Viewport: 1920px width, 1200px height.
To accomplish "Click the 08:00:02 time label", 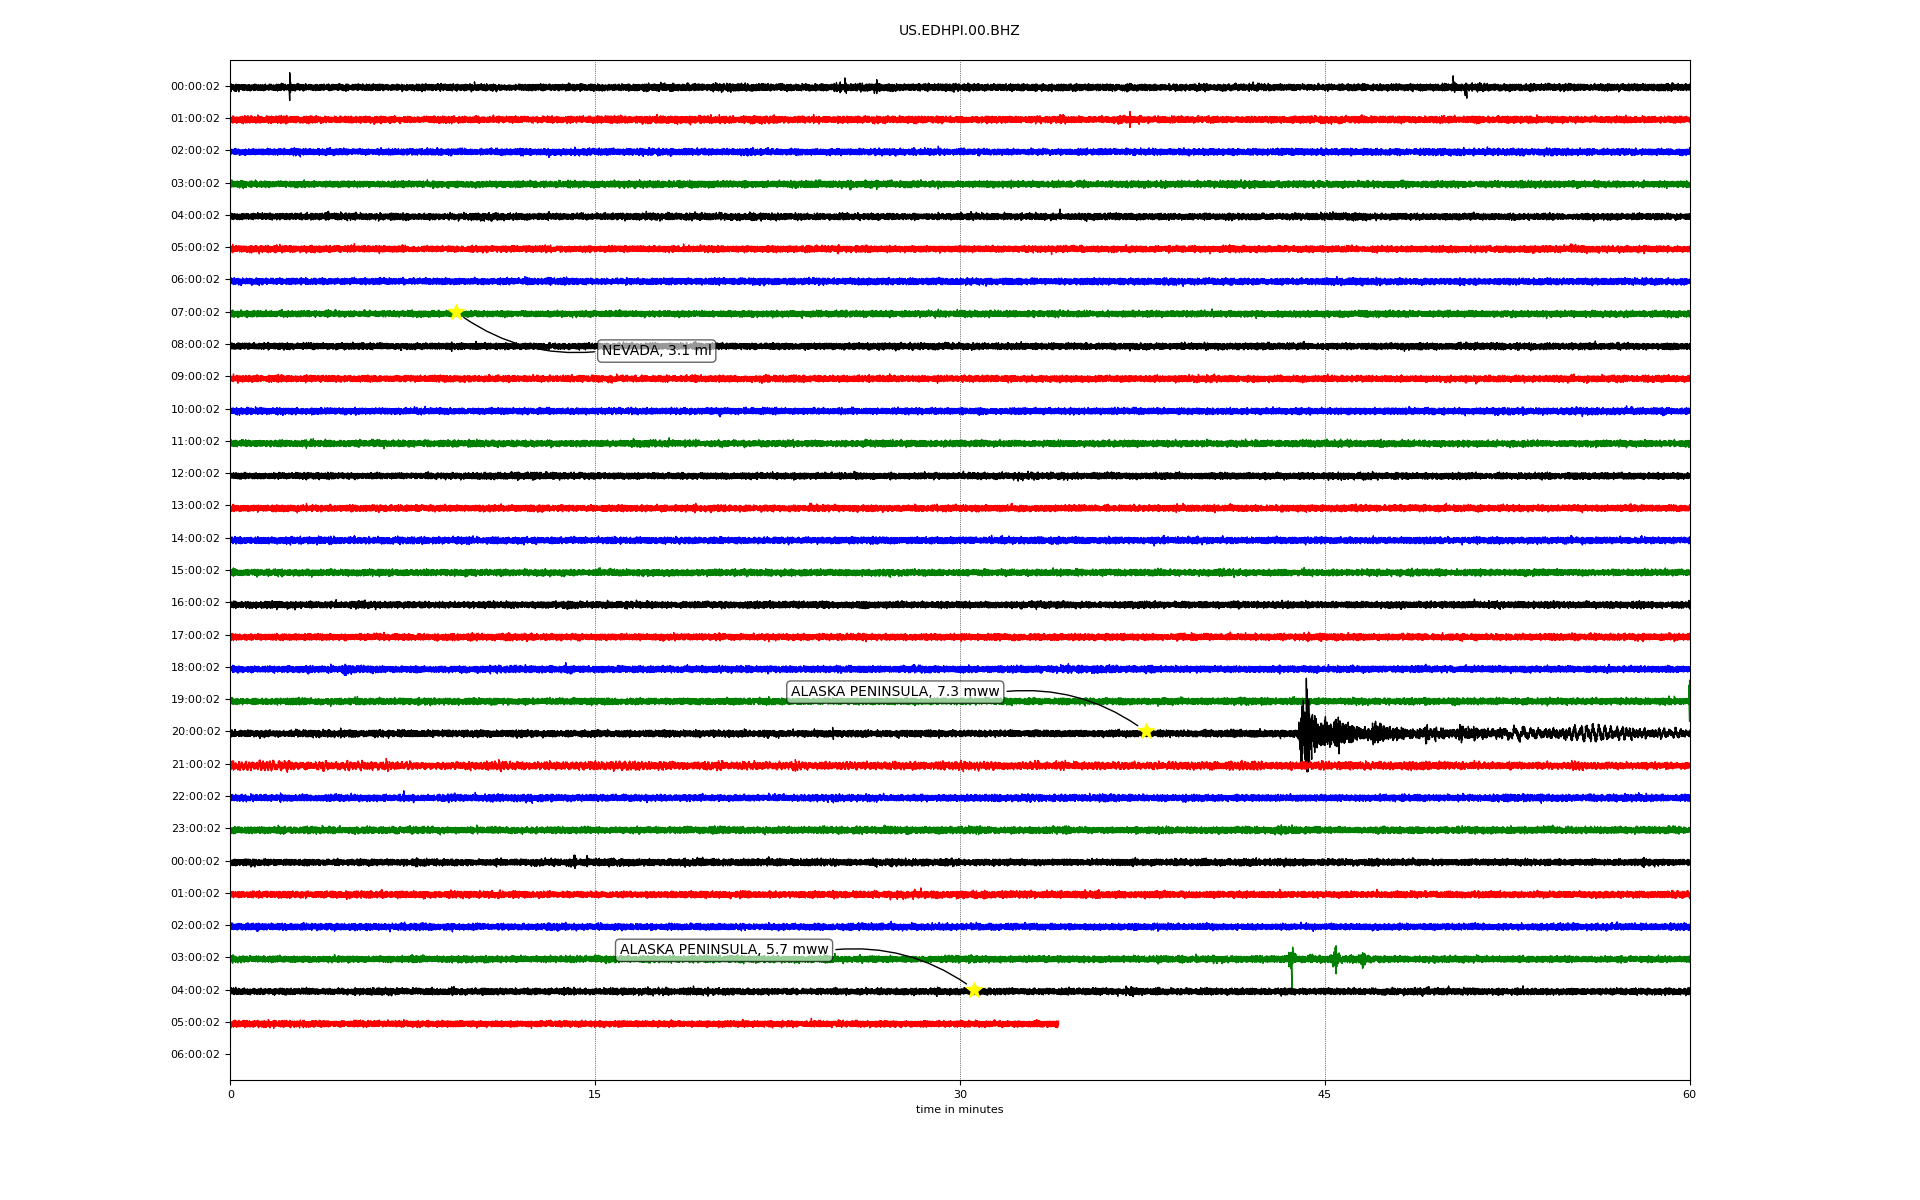I will tap(195, 345).
